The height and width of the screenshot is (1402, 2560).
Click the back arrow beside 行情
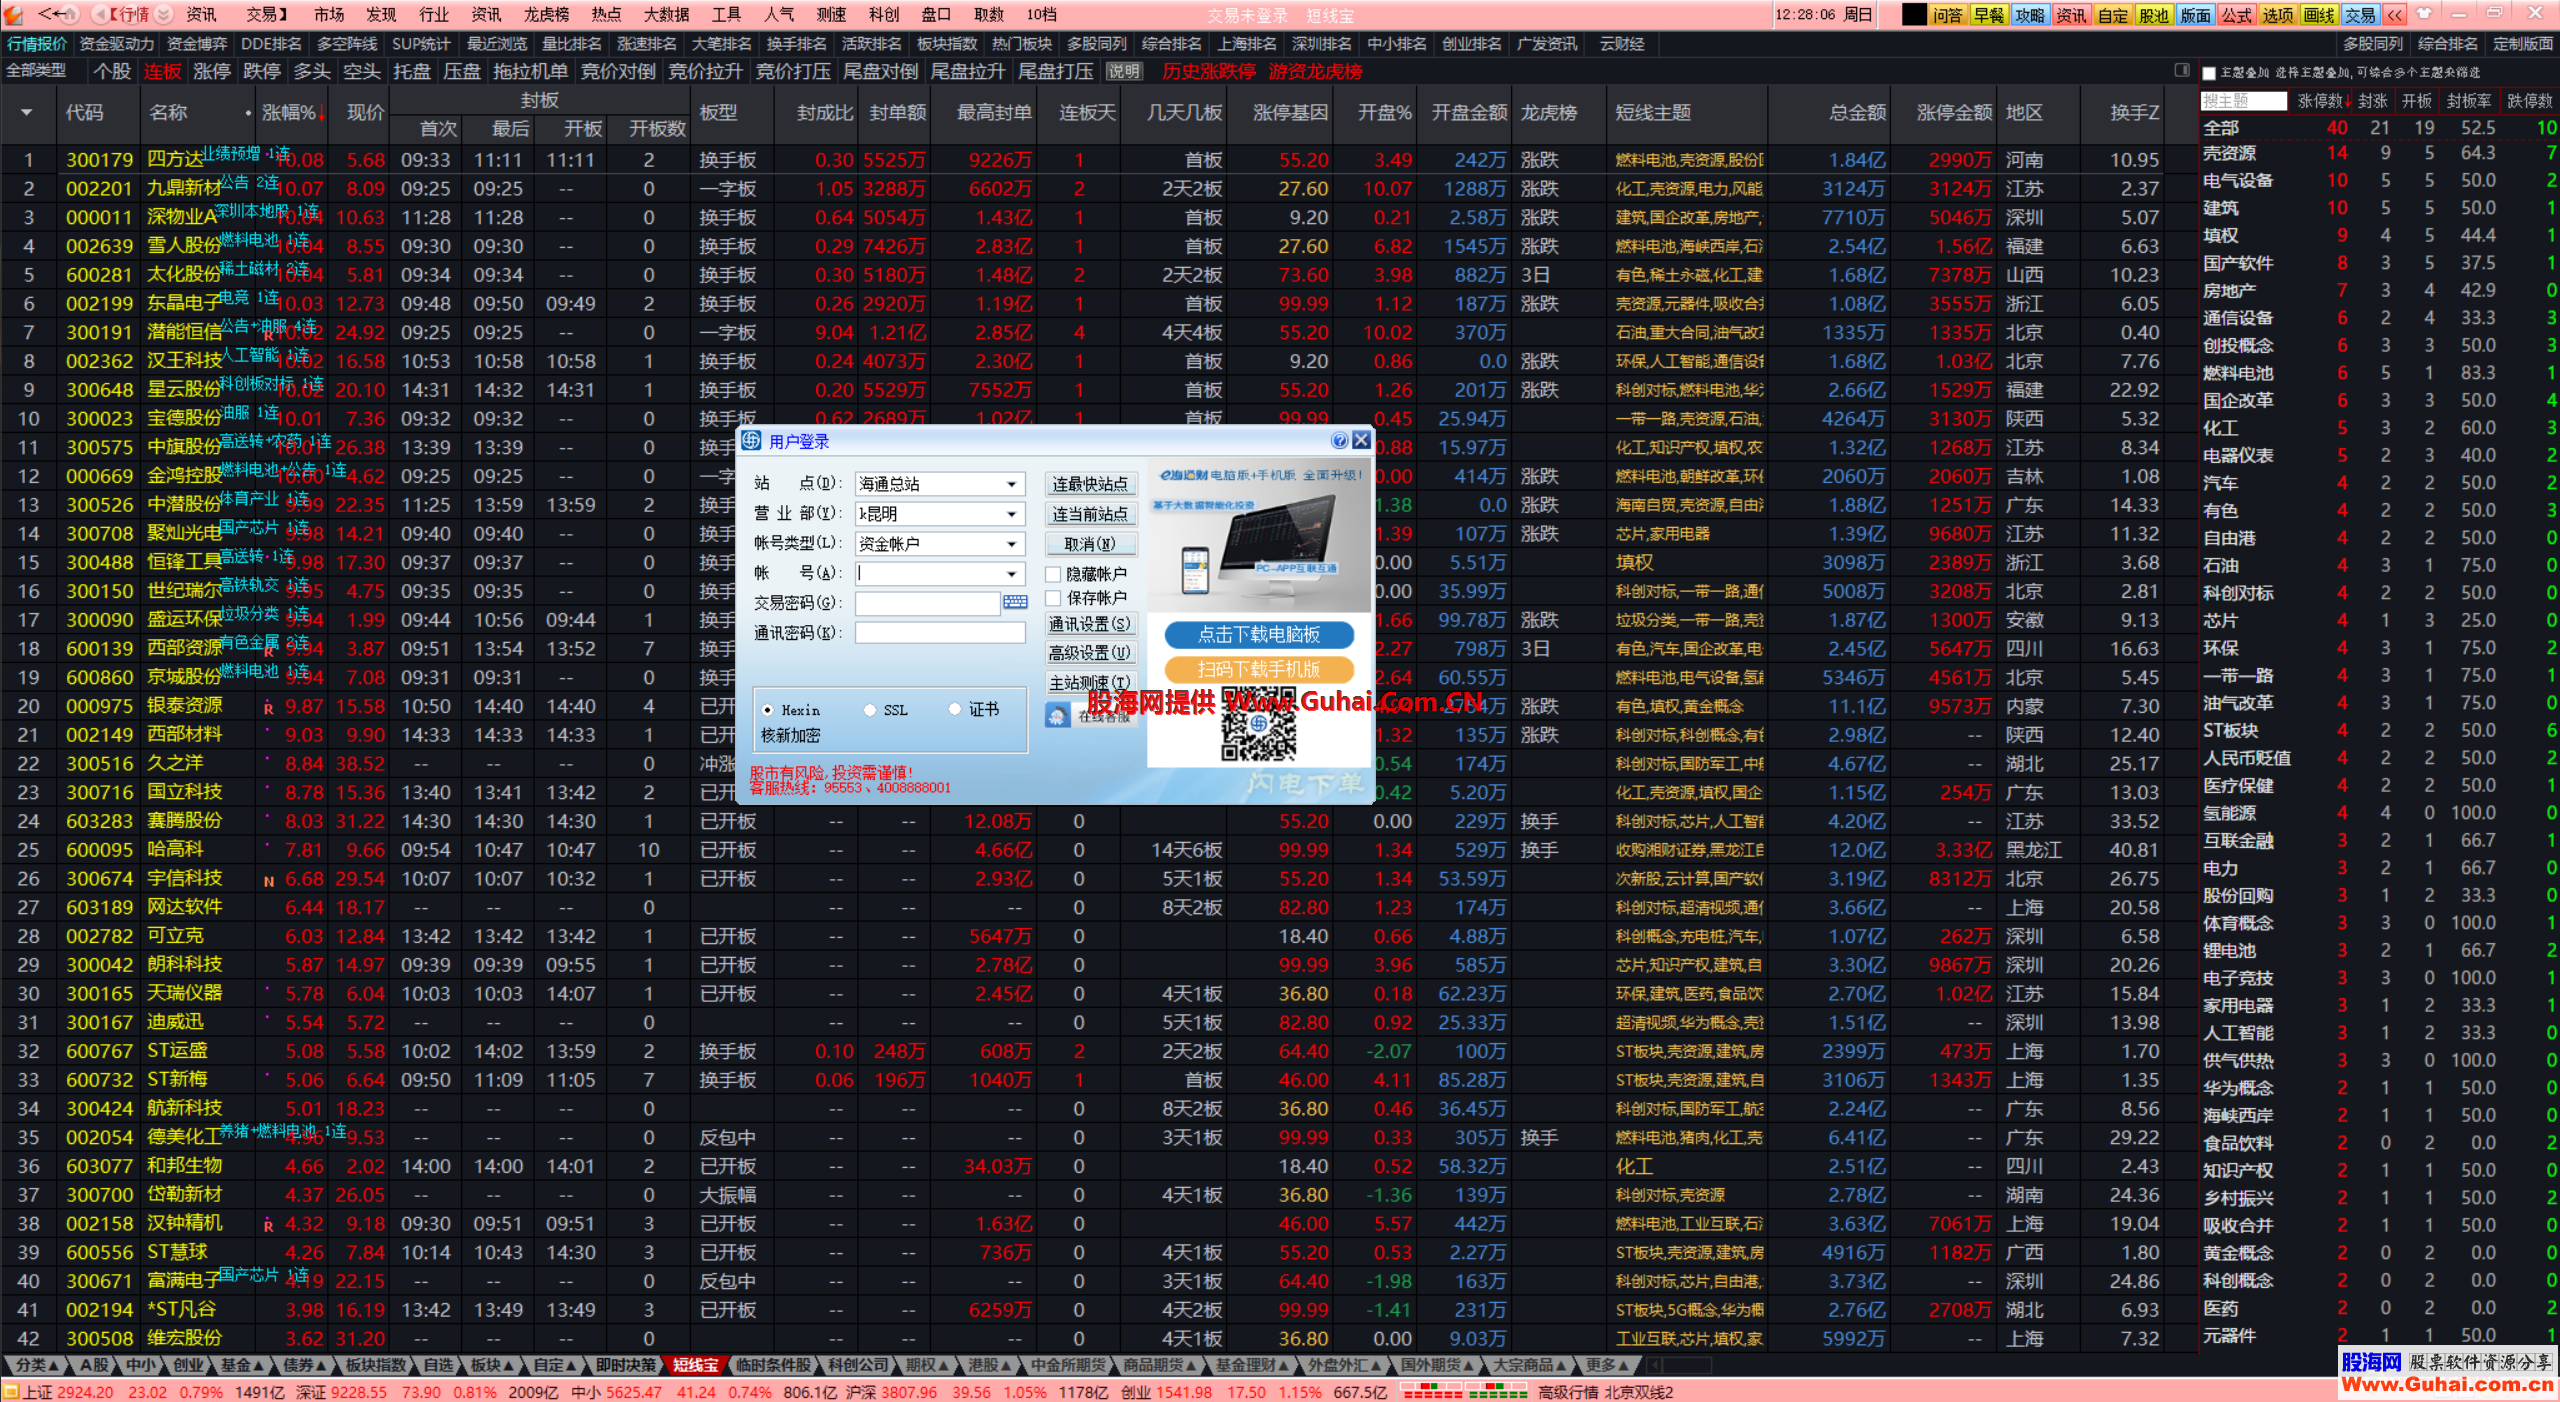coord(99,14)
